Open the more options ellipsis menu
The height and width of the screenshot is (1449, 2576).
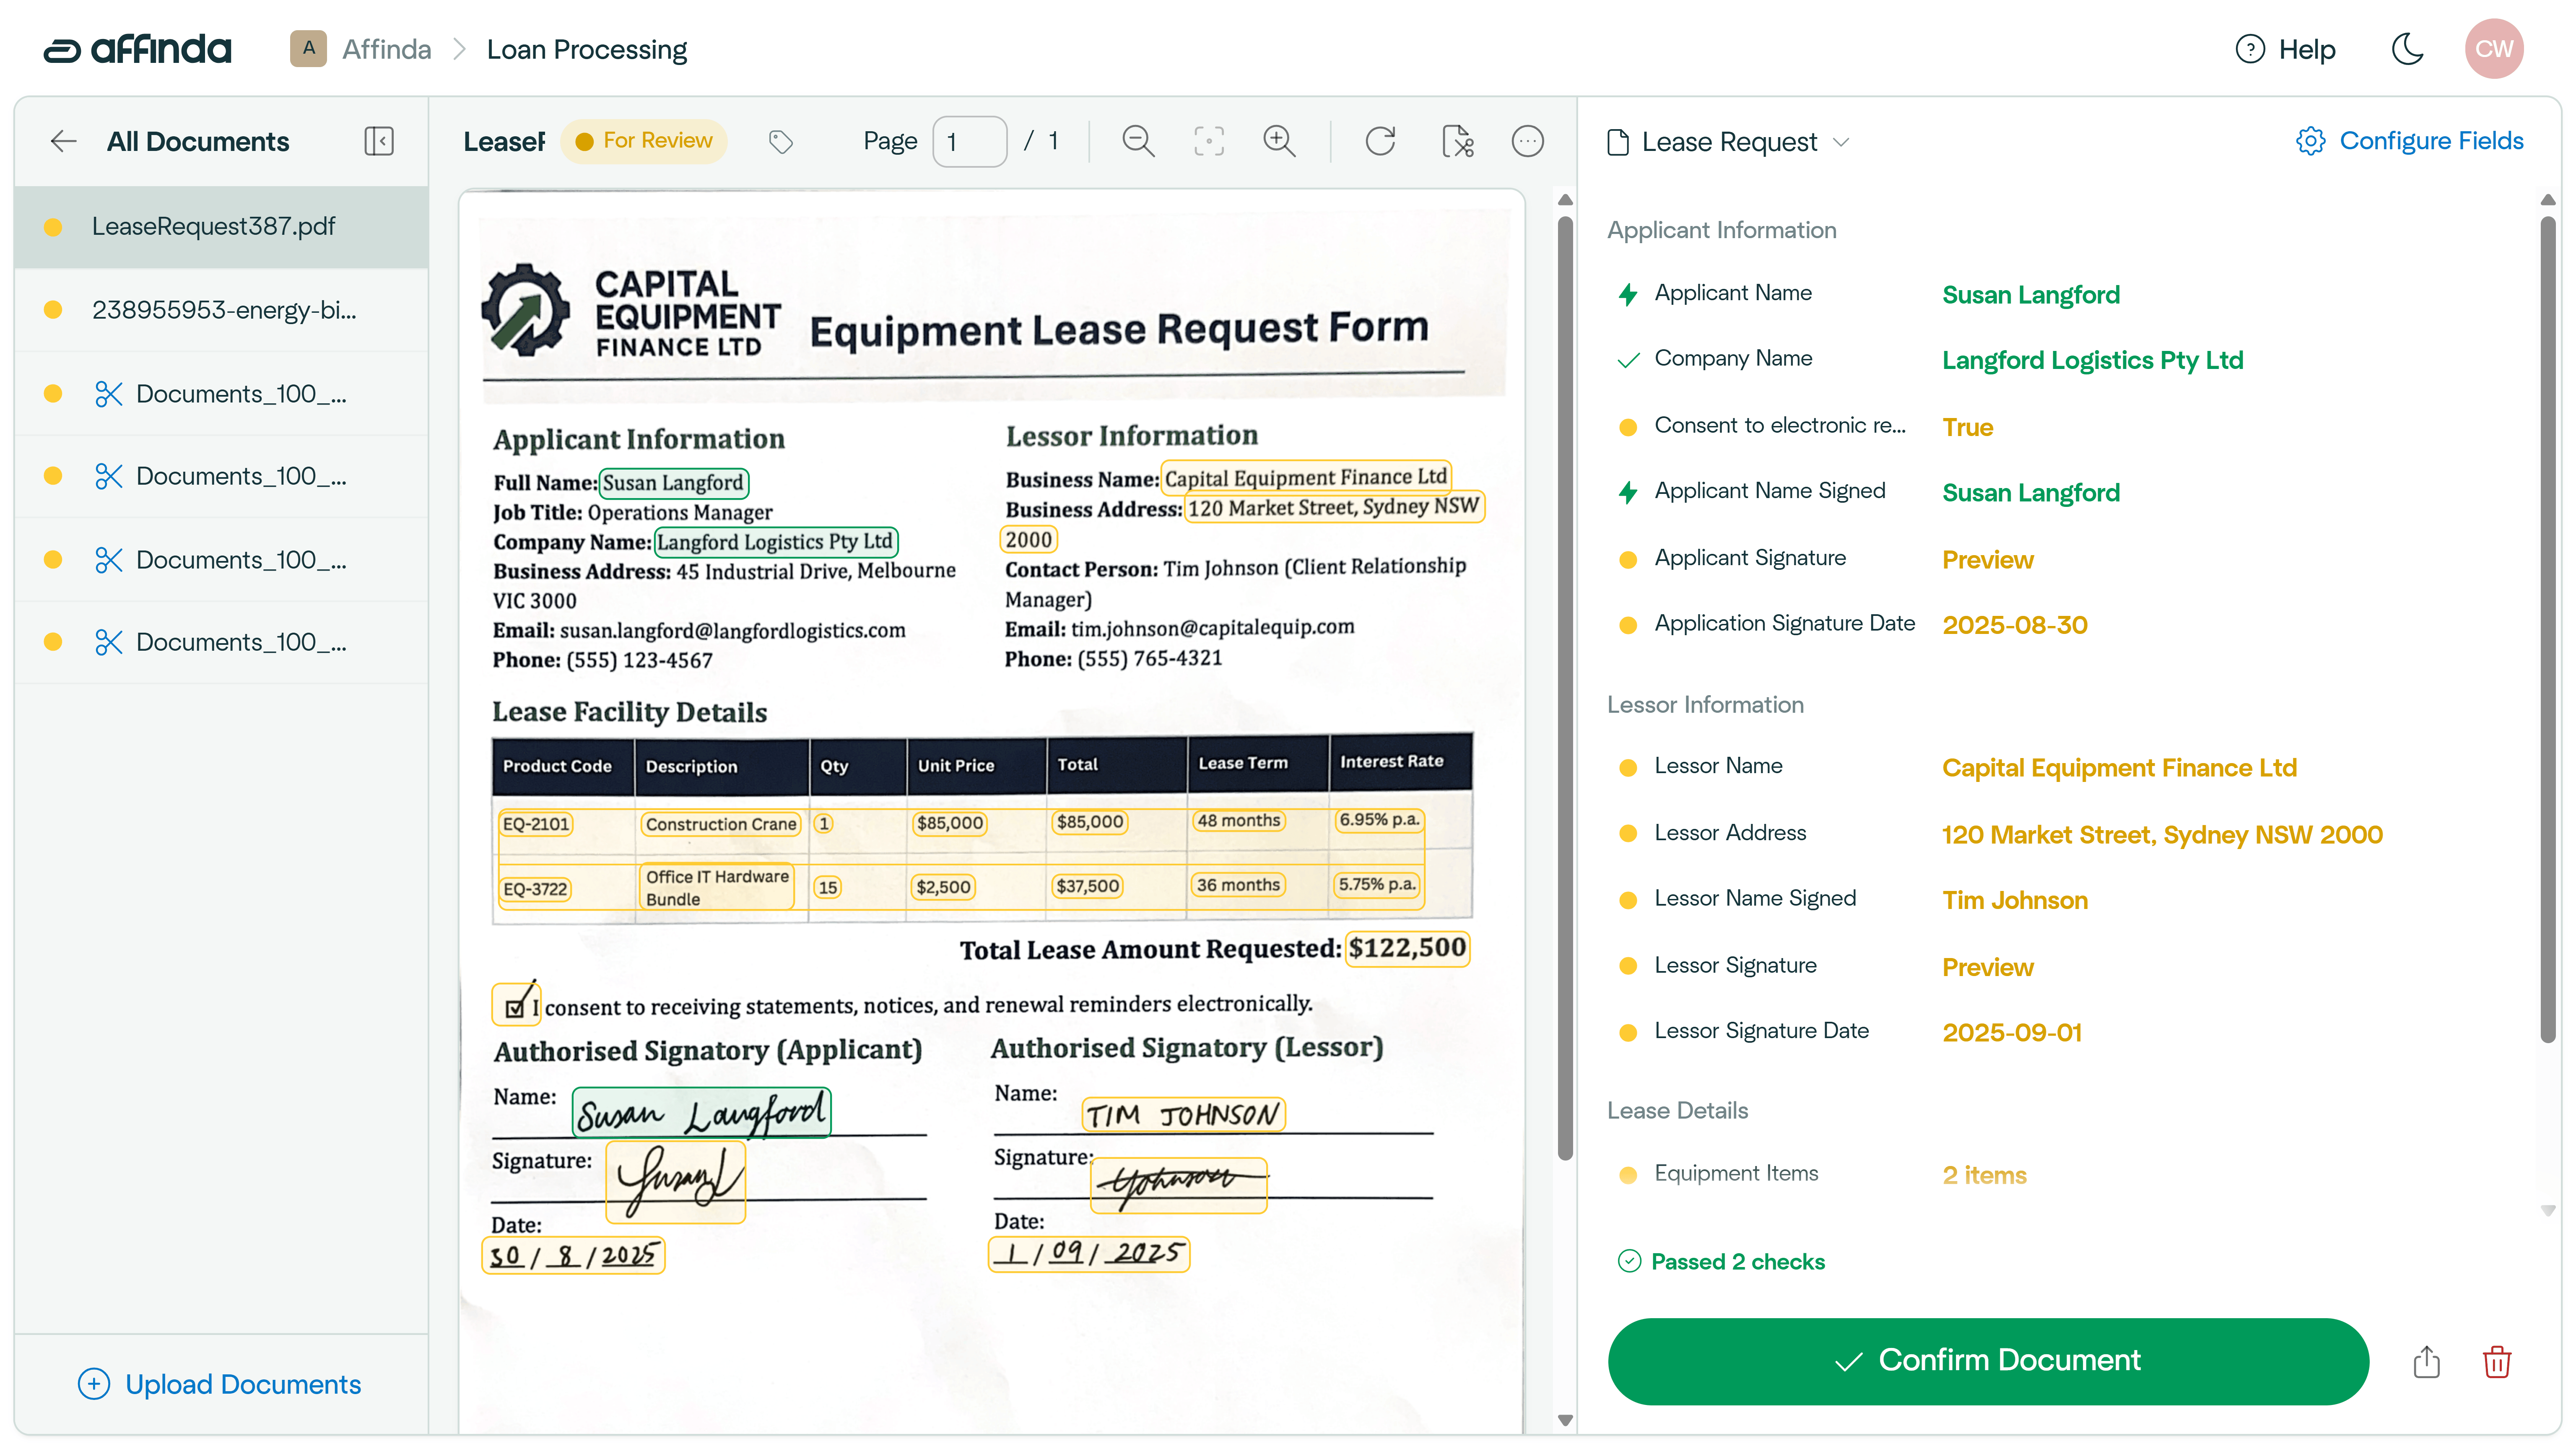click(1527, 141)
